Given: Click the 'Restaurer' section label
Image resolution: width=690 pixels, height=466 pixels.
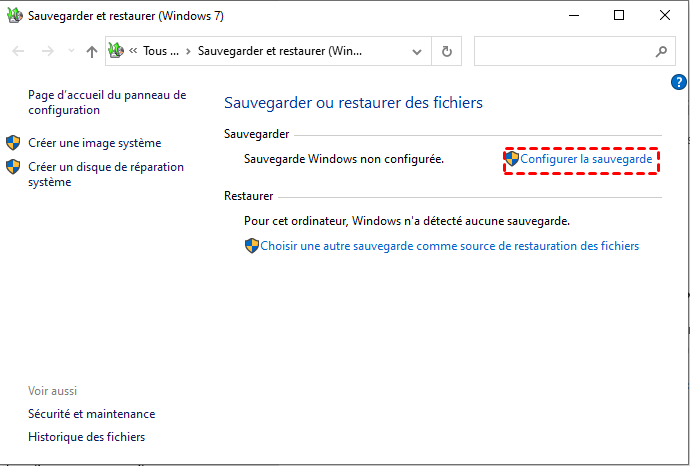Looking at the screenshot, I should click(x=249, y=196).
